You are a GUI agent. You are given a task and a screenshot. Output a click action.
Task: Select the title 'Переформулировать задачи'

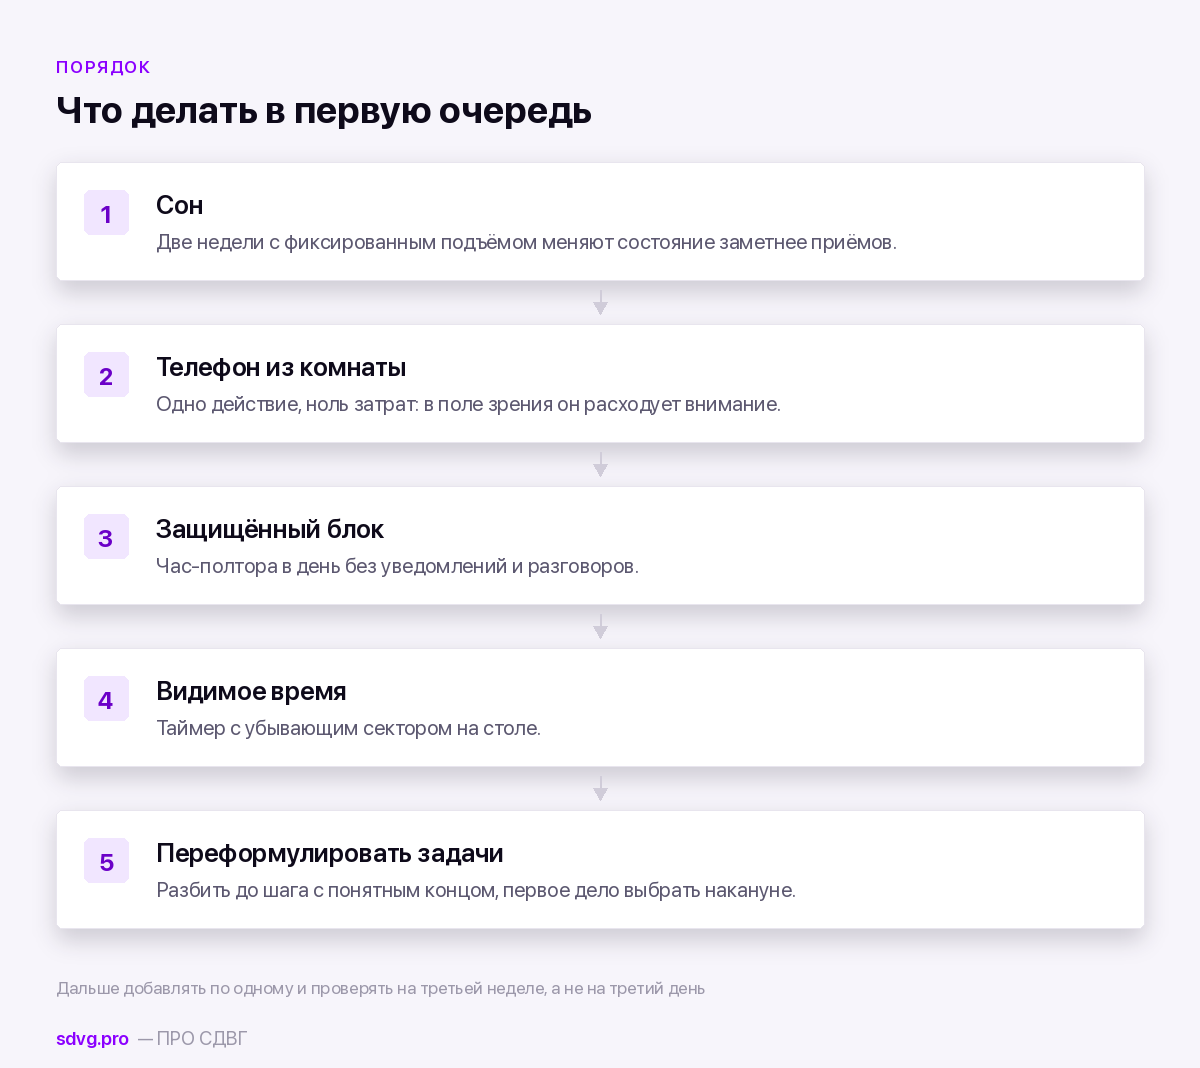pos(330,853)
